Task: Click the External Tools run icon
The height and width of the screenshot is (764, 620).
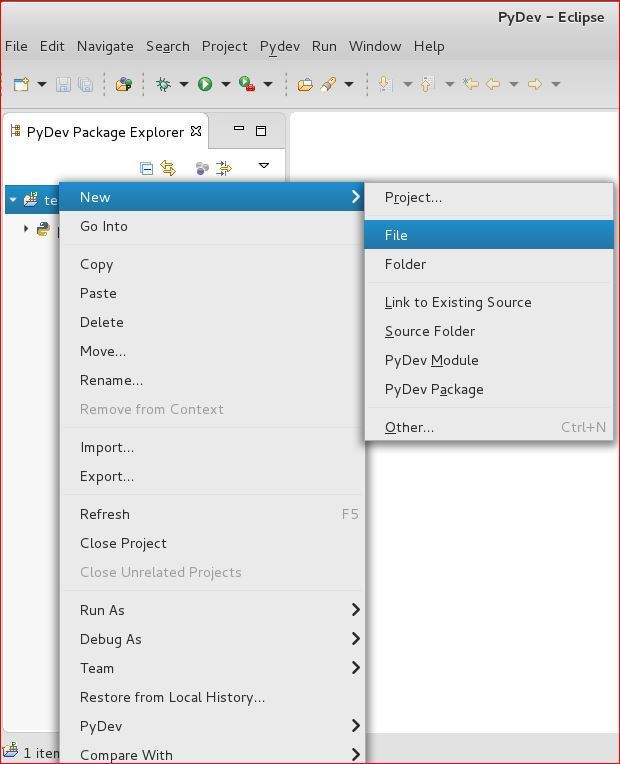Action: coord(247,84)
